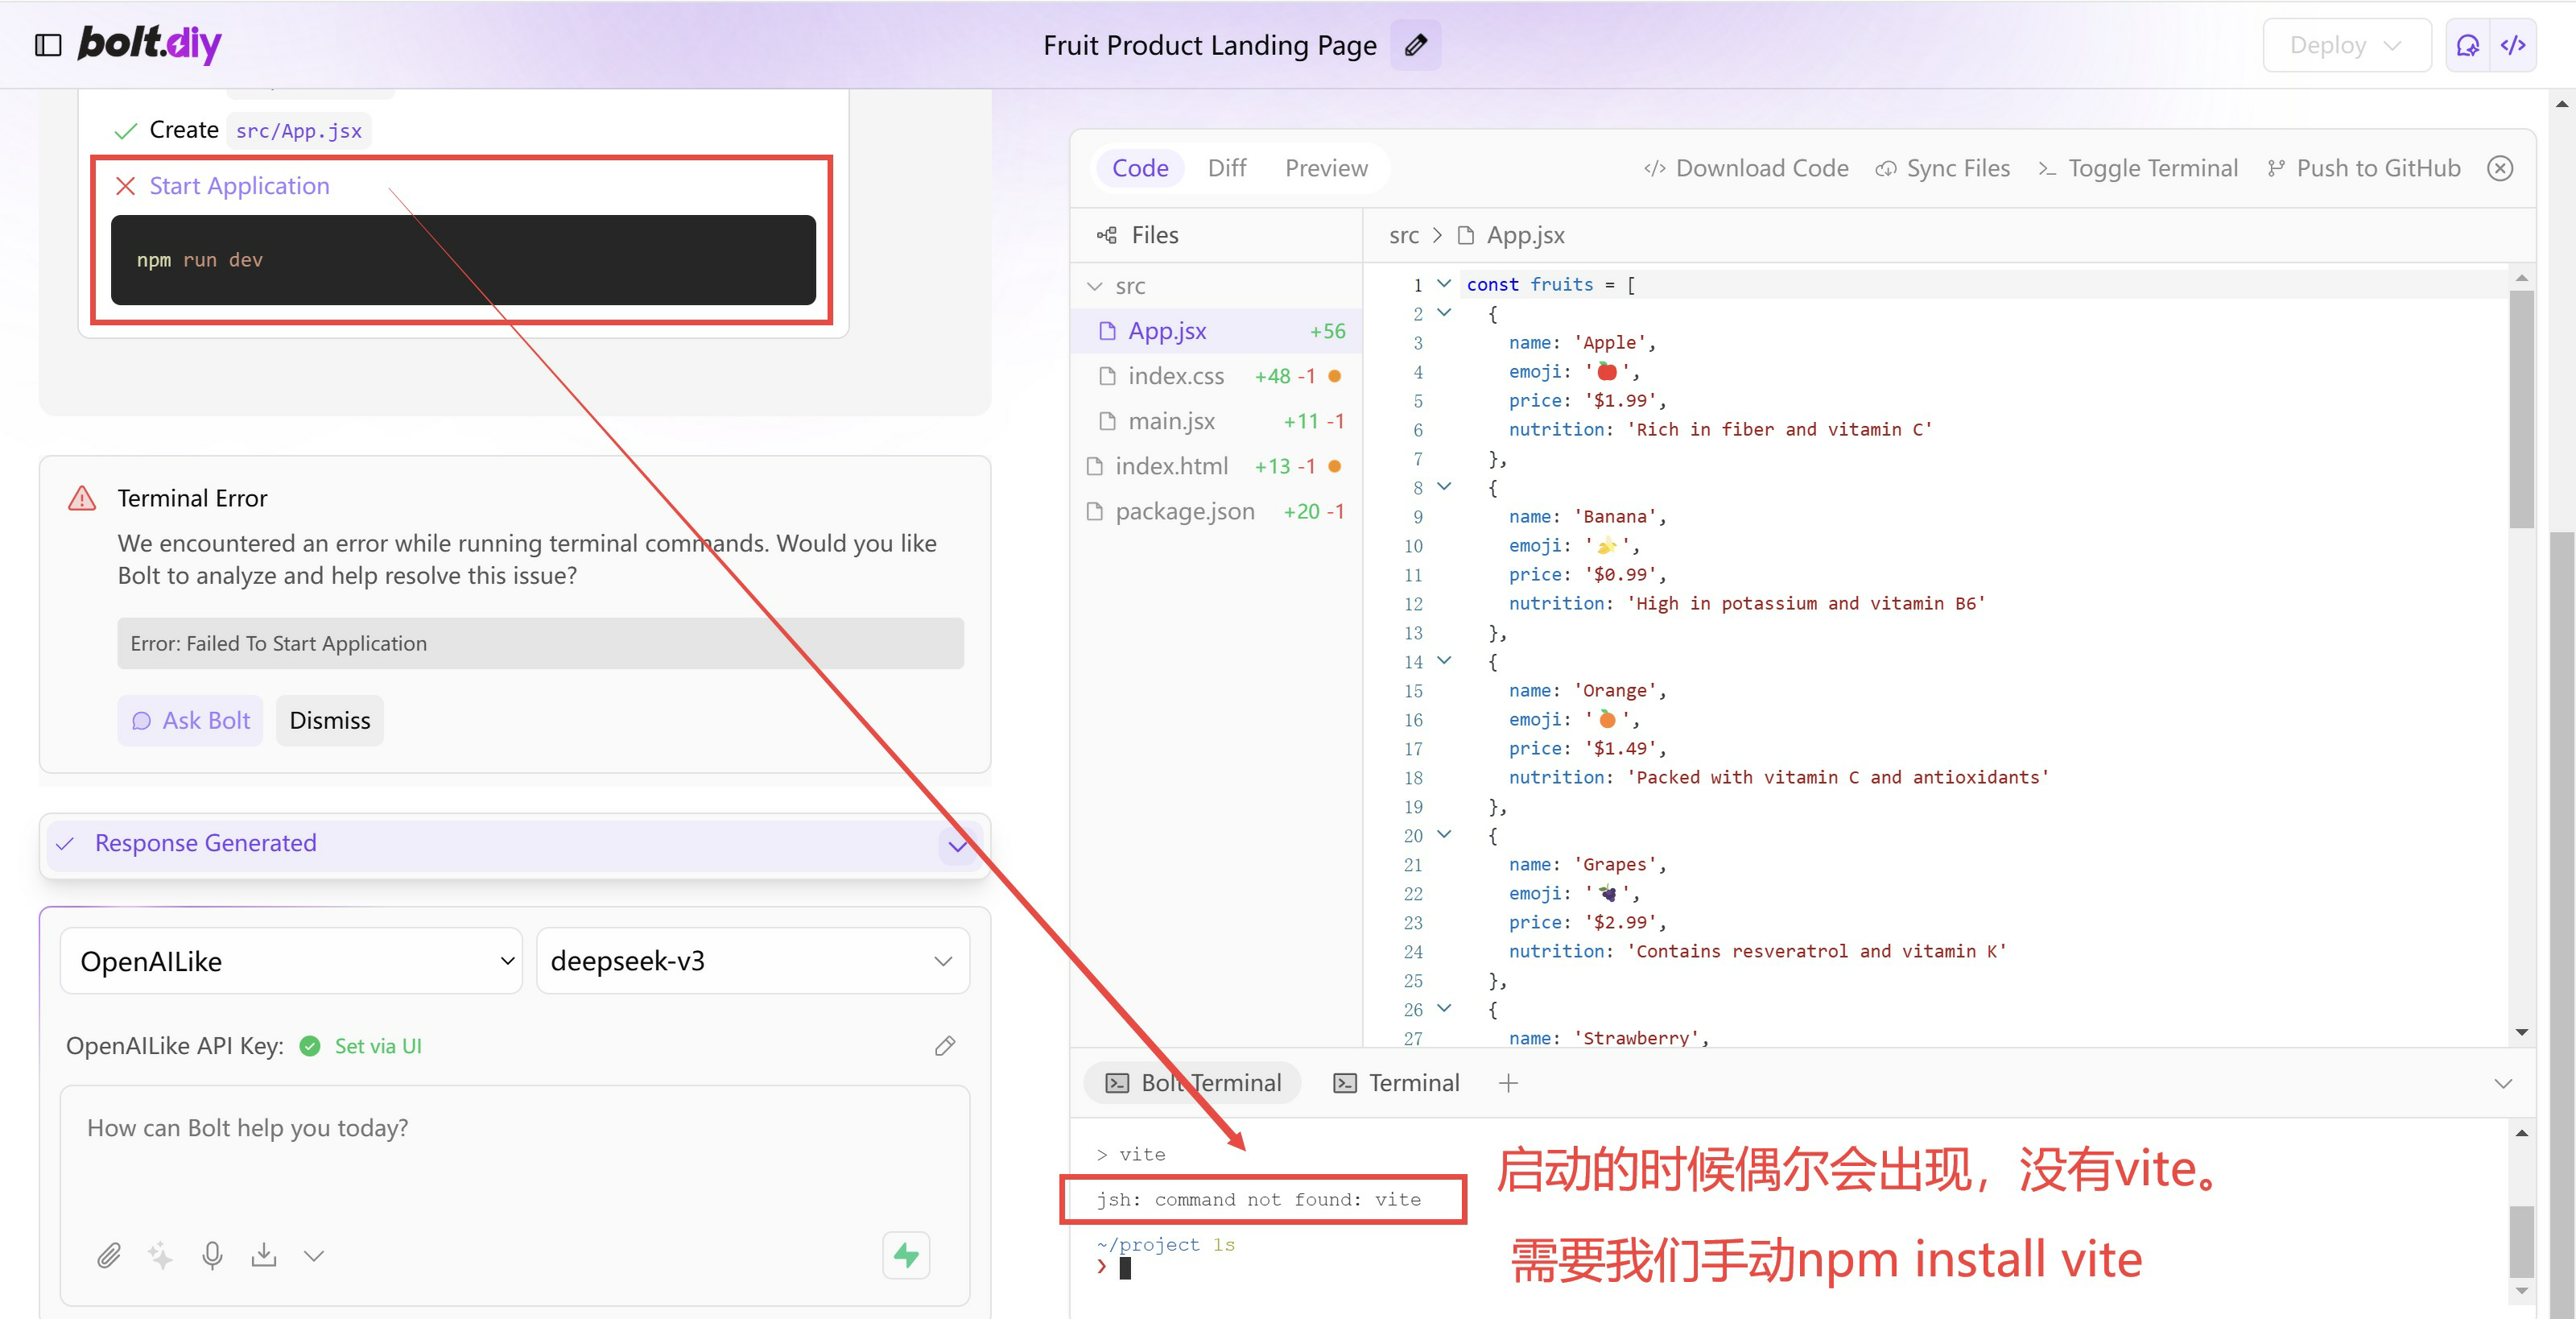Edit the OpenAILike API key pencil icon
Viewport: 2576px width, 1319px height.
coord(944,1046)
